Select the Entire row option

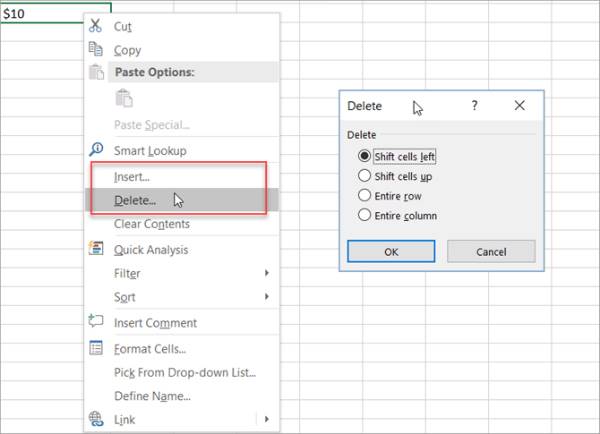tap(390, 196)
